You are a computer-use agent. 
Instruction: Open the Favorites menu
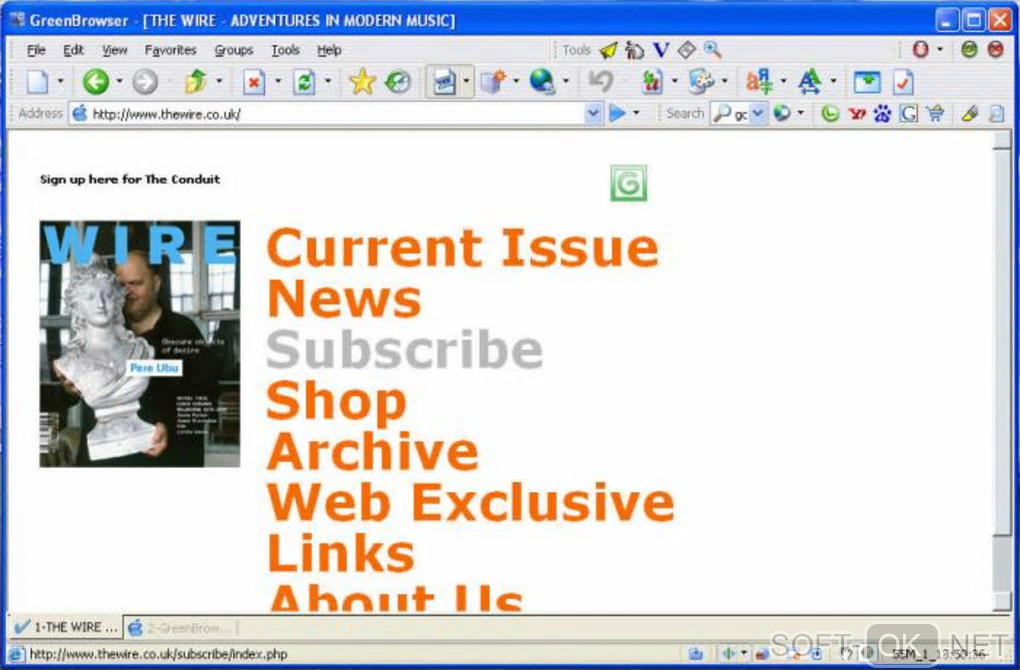170,50
